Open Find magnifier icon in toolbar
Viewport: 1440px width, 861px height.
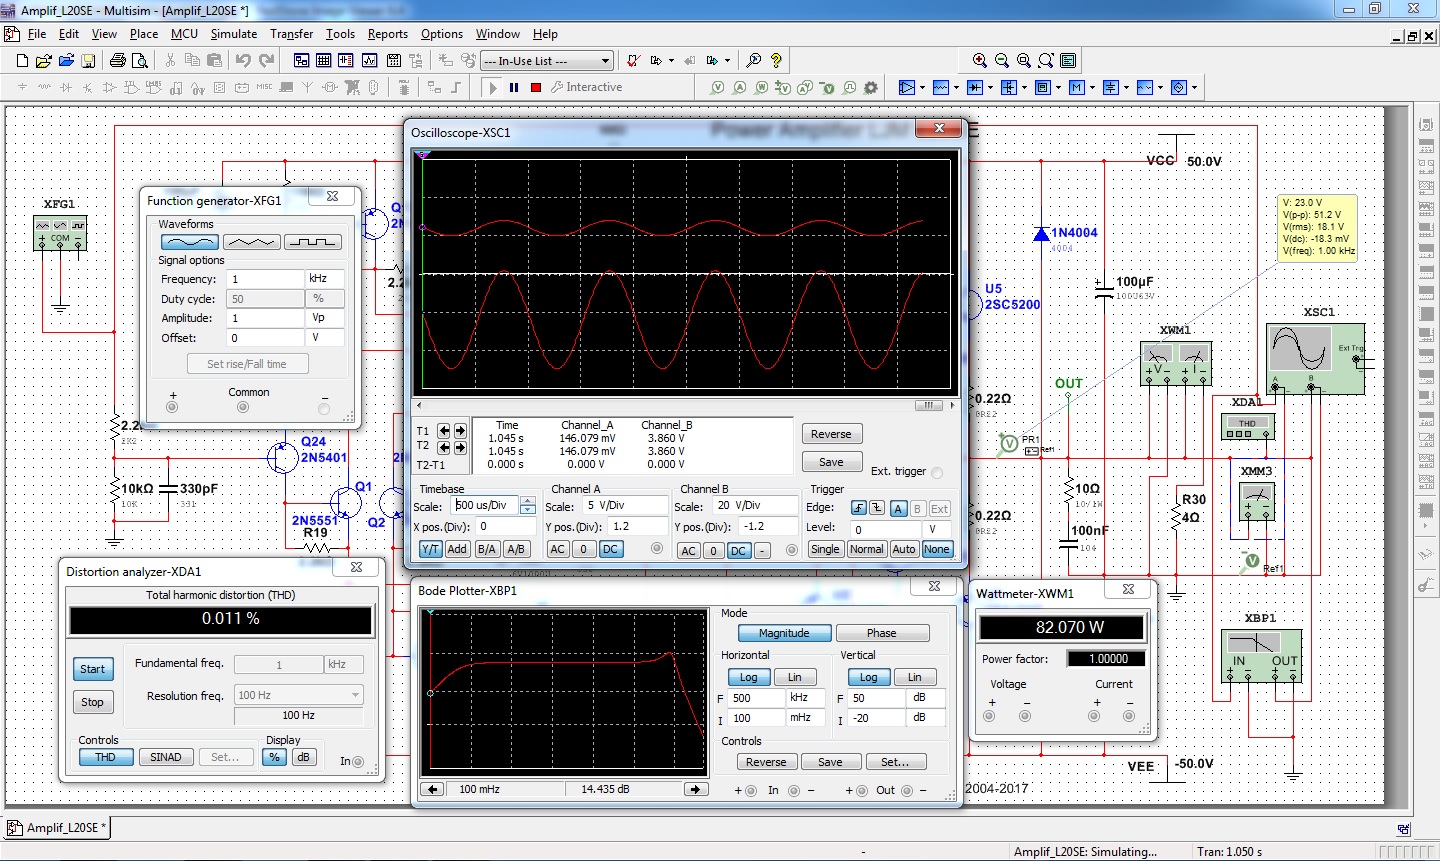(754, 61)
